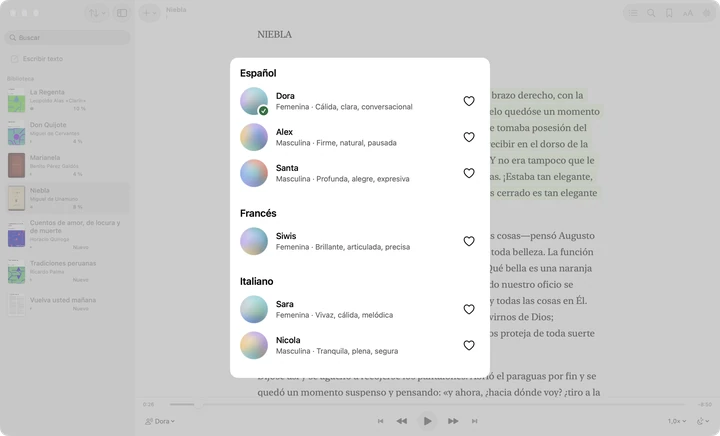Fast-forward the audio playback

[x=453, y=421]
